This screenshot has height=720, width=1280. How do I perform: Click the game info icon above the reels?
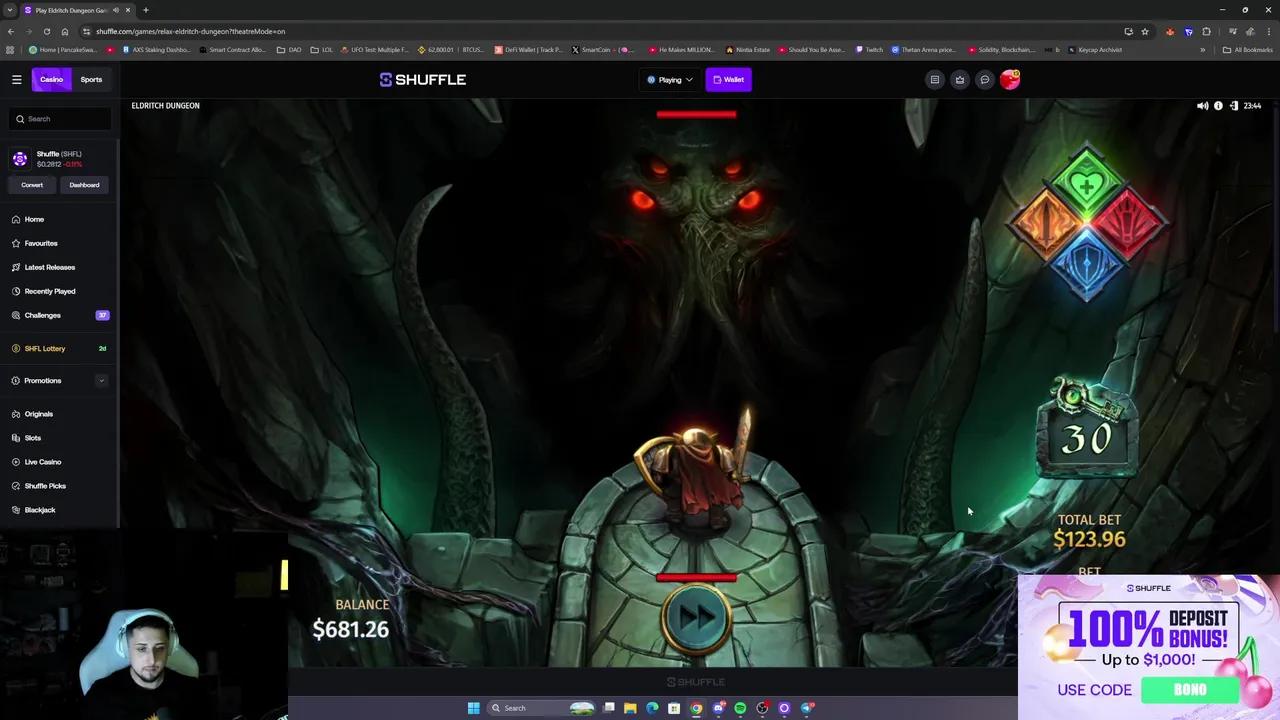click(1218, 105)
